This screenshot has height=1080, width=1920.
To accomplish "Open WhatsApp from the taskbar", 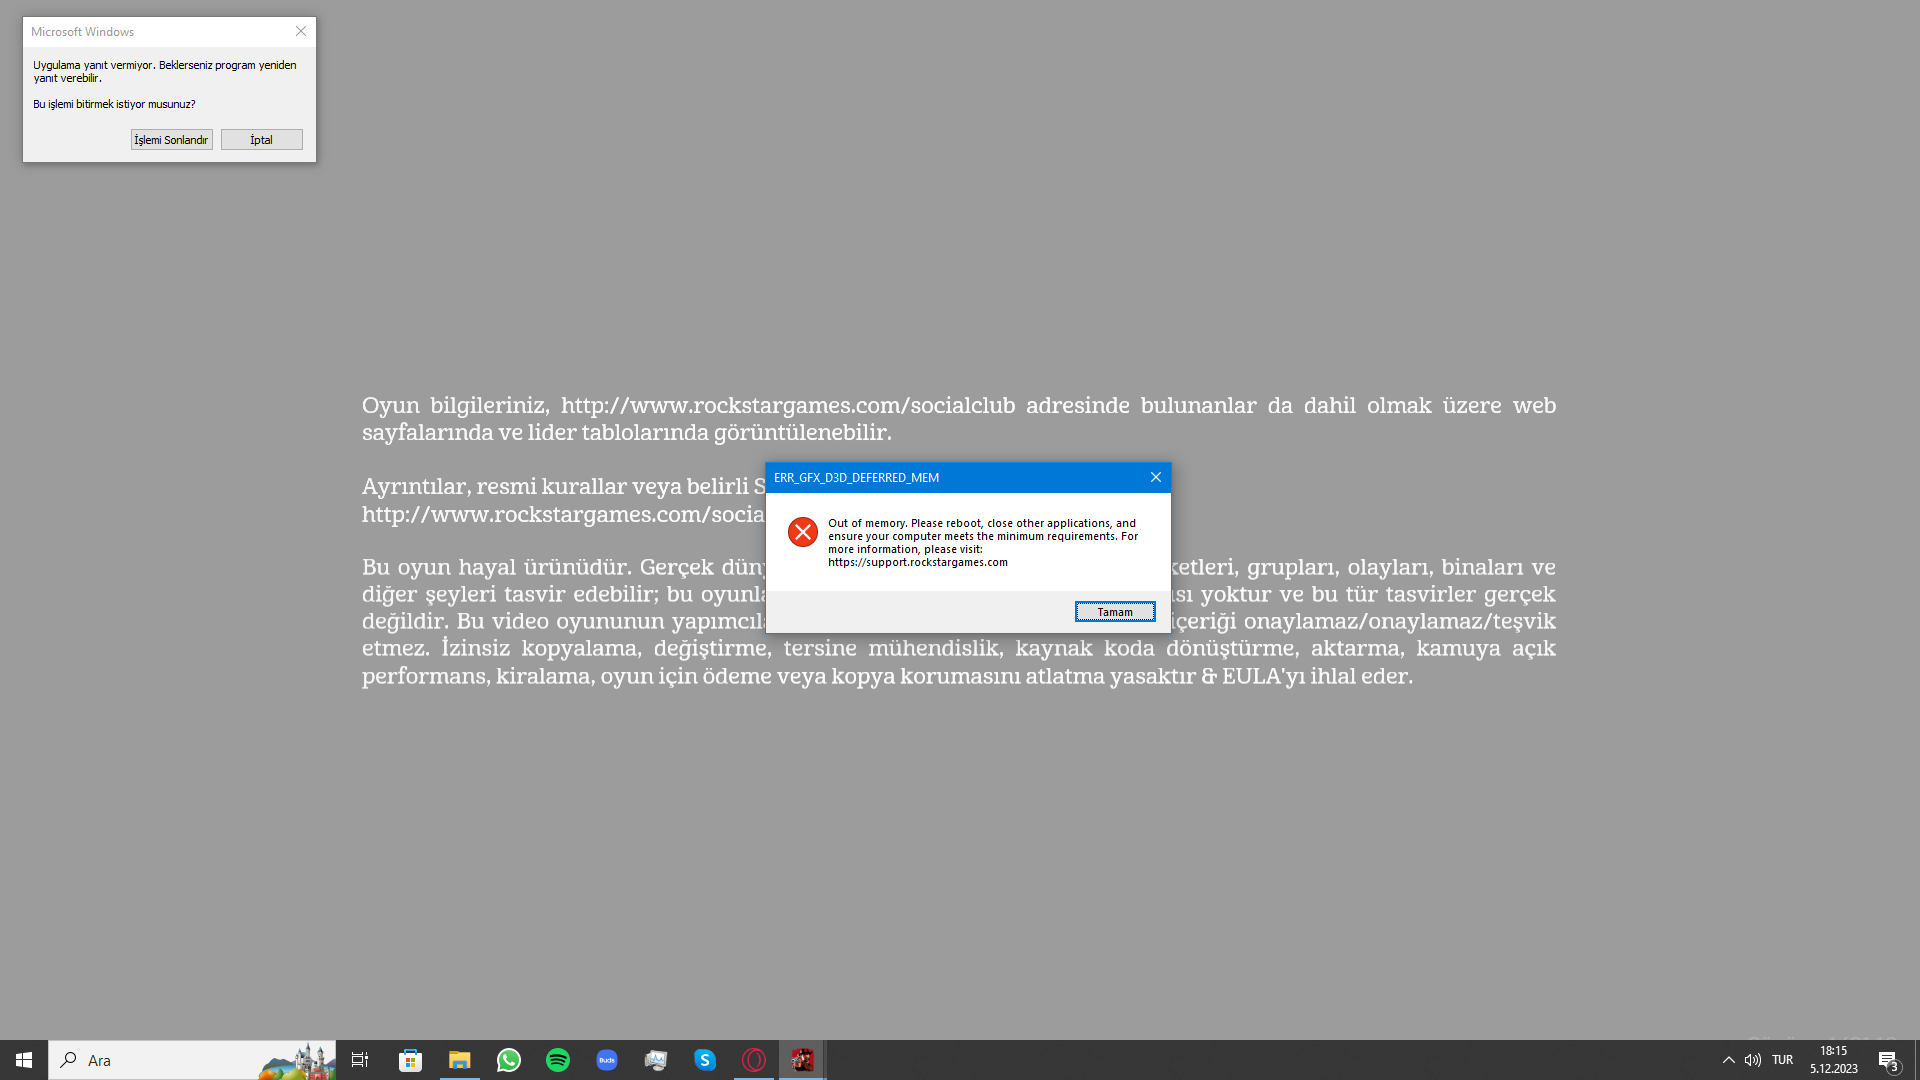I will pyautogui.click(x=508, y=1060).
